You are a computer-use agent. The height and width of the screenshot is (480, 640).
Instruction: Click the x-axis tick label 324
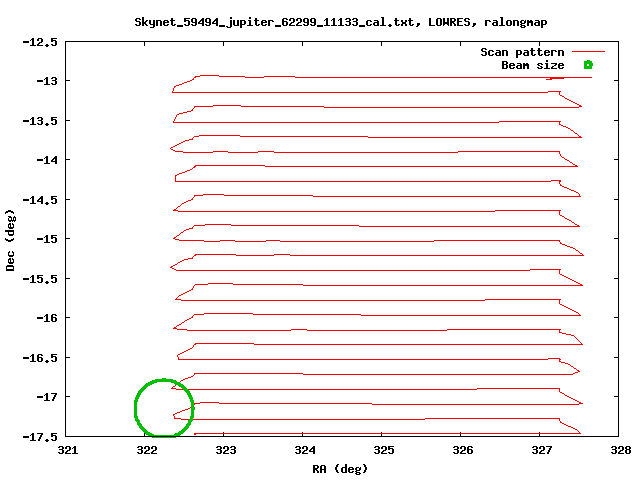click(x=305, y=450)
